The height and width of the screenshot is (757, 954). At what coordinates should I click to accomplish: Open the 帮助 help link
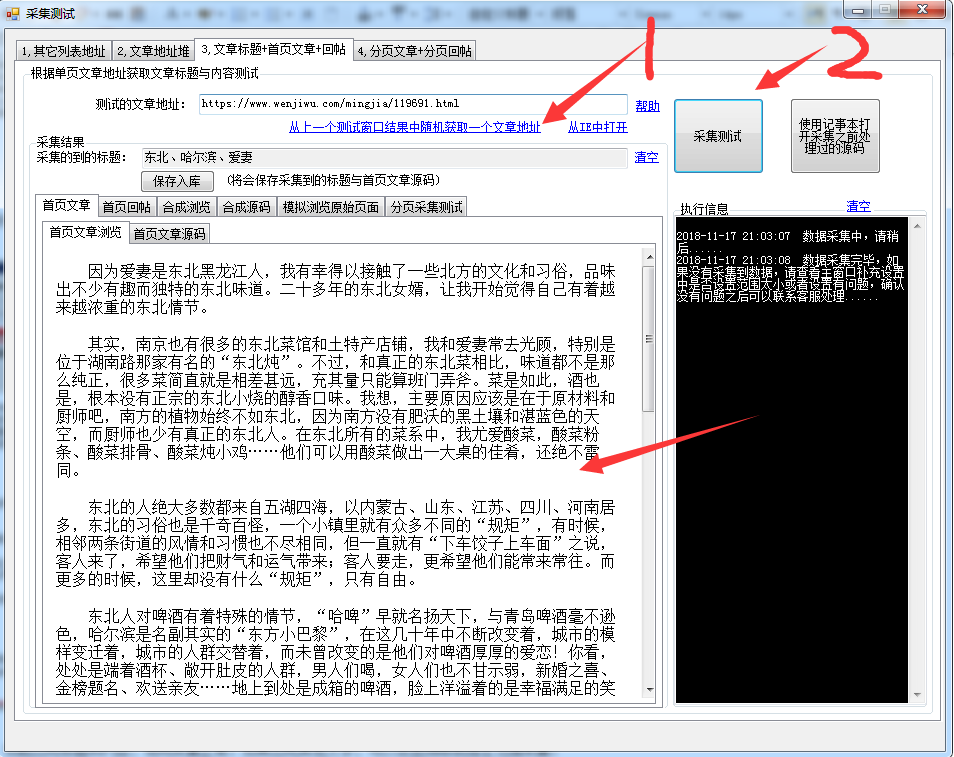point(647,106)
